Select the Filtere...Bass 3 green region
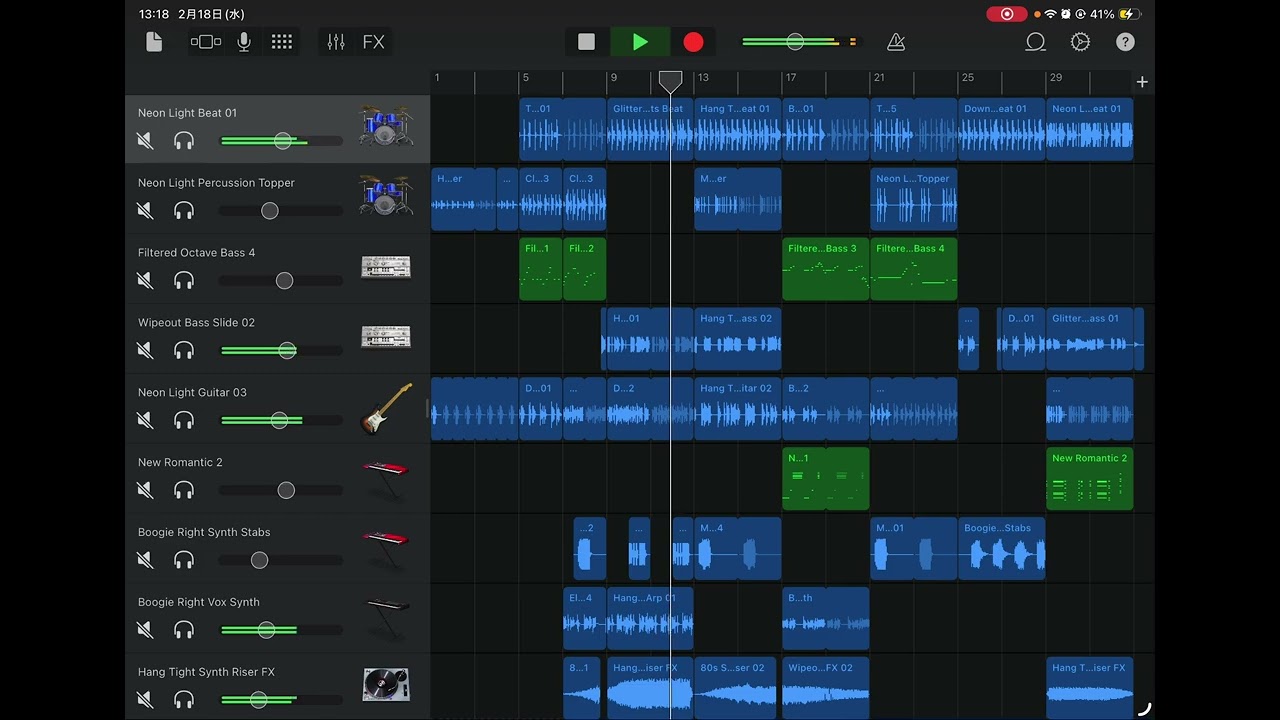 825,269
